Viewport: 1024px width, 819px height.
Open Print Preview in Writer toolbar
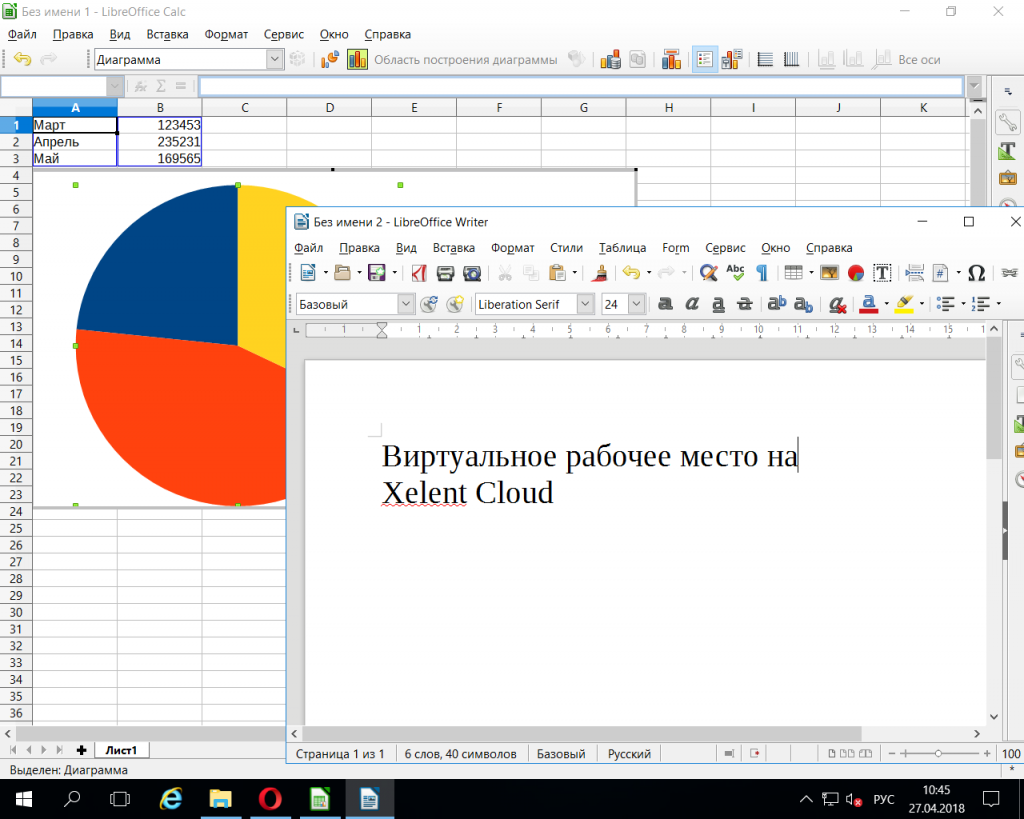[472, 273]
